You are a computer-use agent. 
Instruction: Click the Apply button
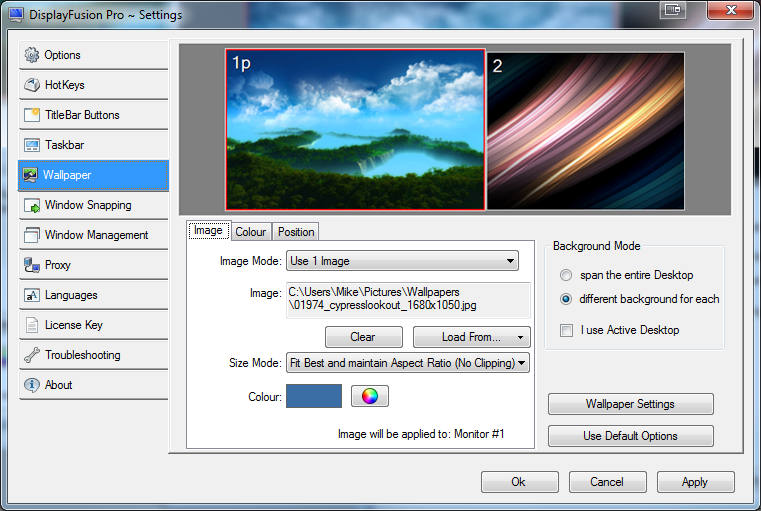click(x=695, y=482)
